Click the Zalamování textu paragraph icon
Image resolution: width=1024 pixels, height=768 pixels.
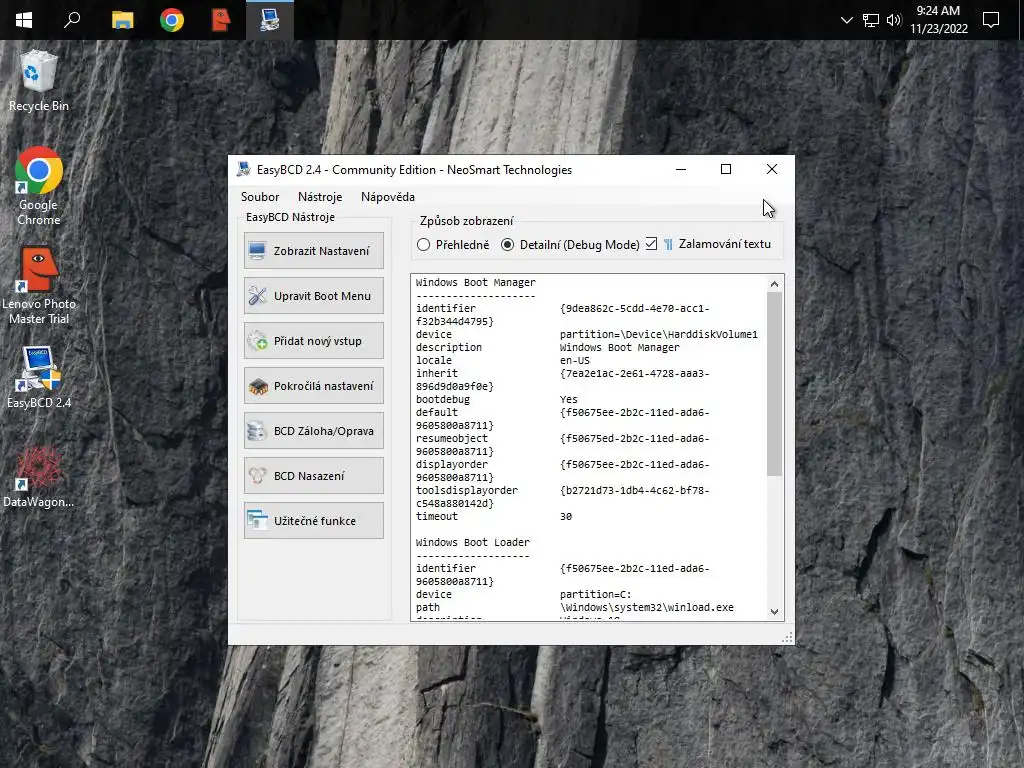click(x=668, y=244)
